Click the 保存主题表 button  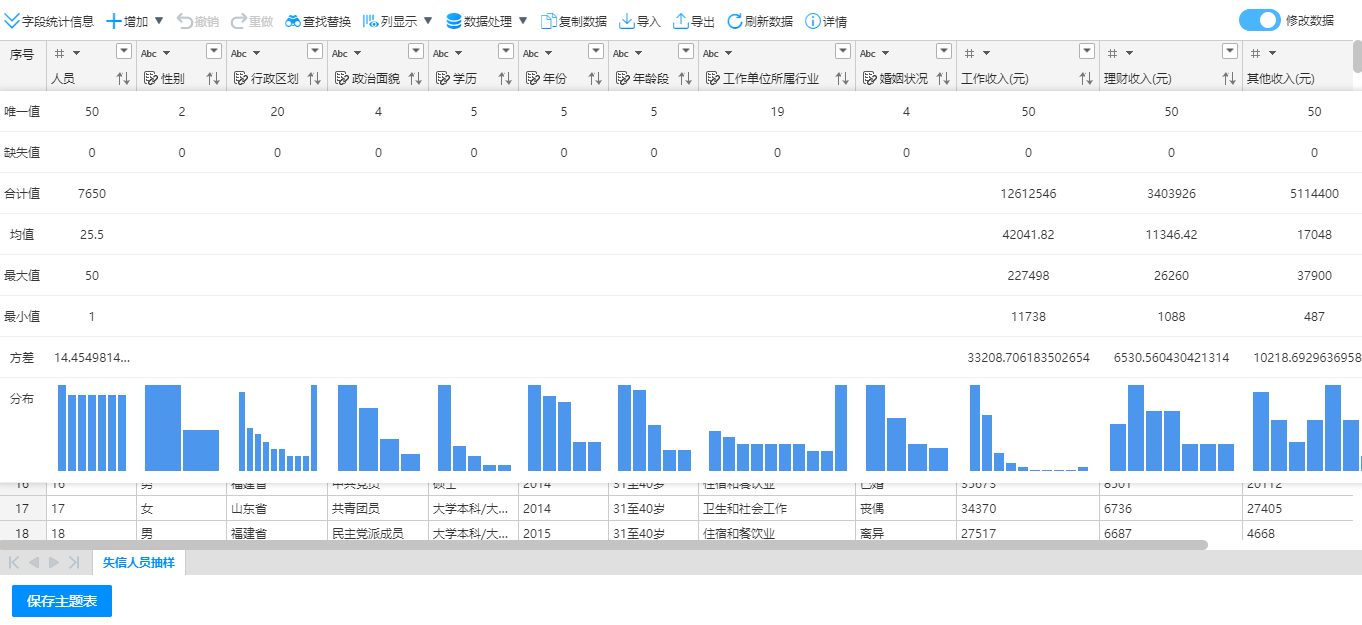(x=62, y=601)
